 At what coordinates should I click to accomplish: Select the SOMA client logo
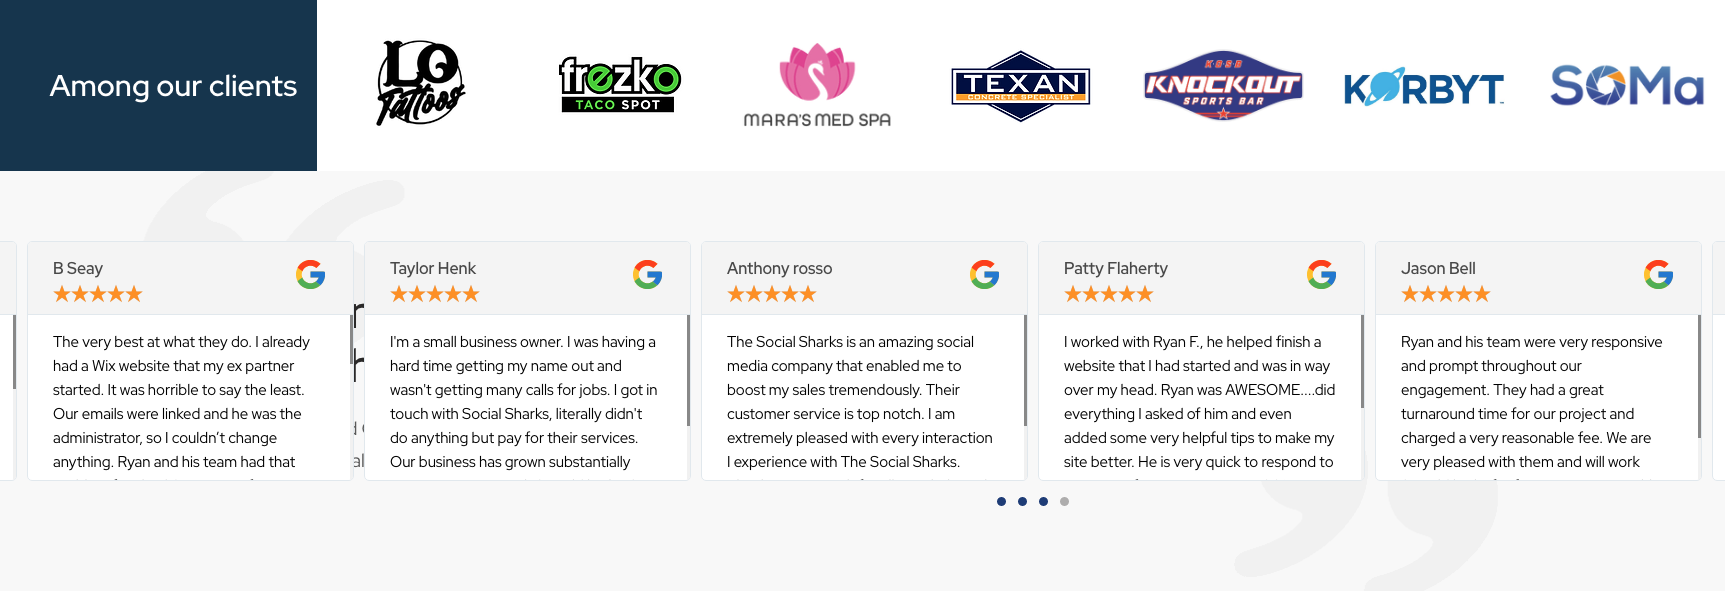coord(1627,85)
